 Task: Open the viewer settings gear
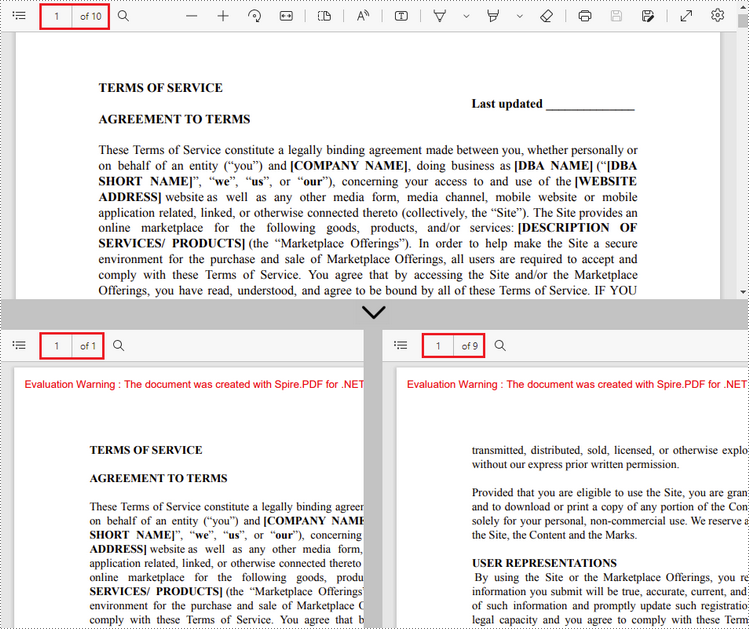[x=717, y=16]
